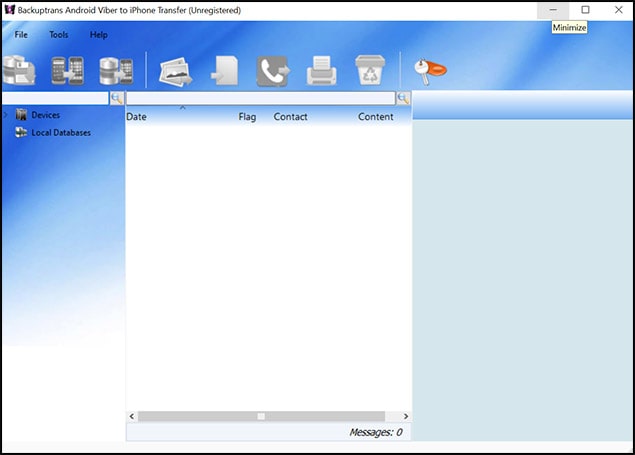
Task: Click the printer icon to print messages
Action: point(321,70)
